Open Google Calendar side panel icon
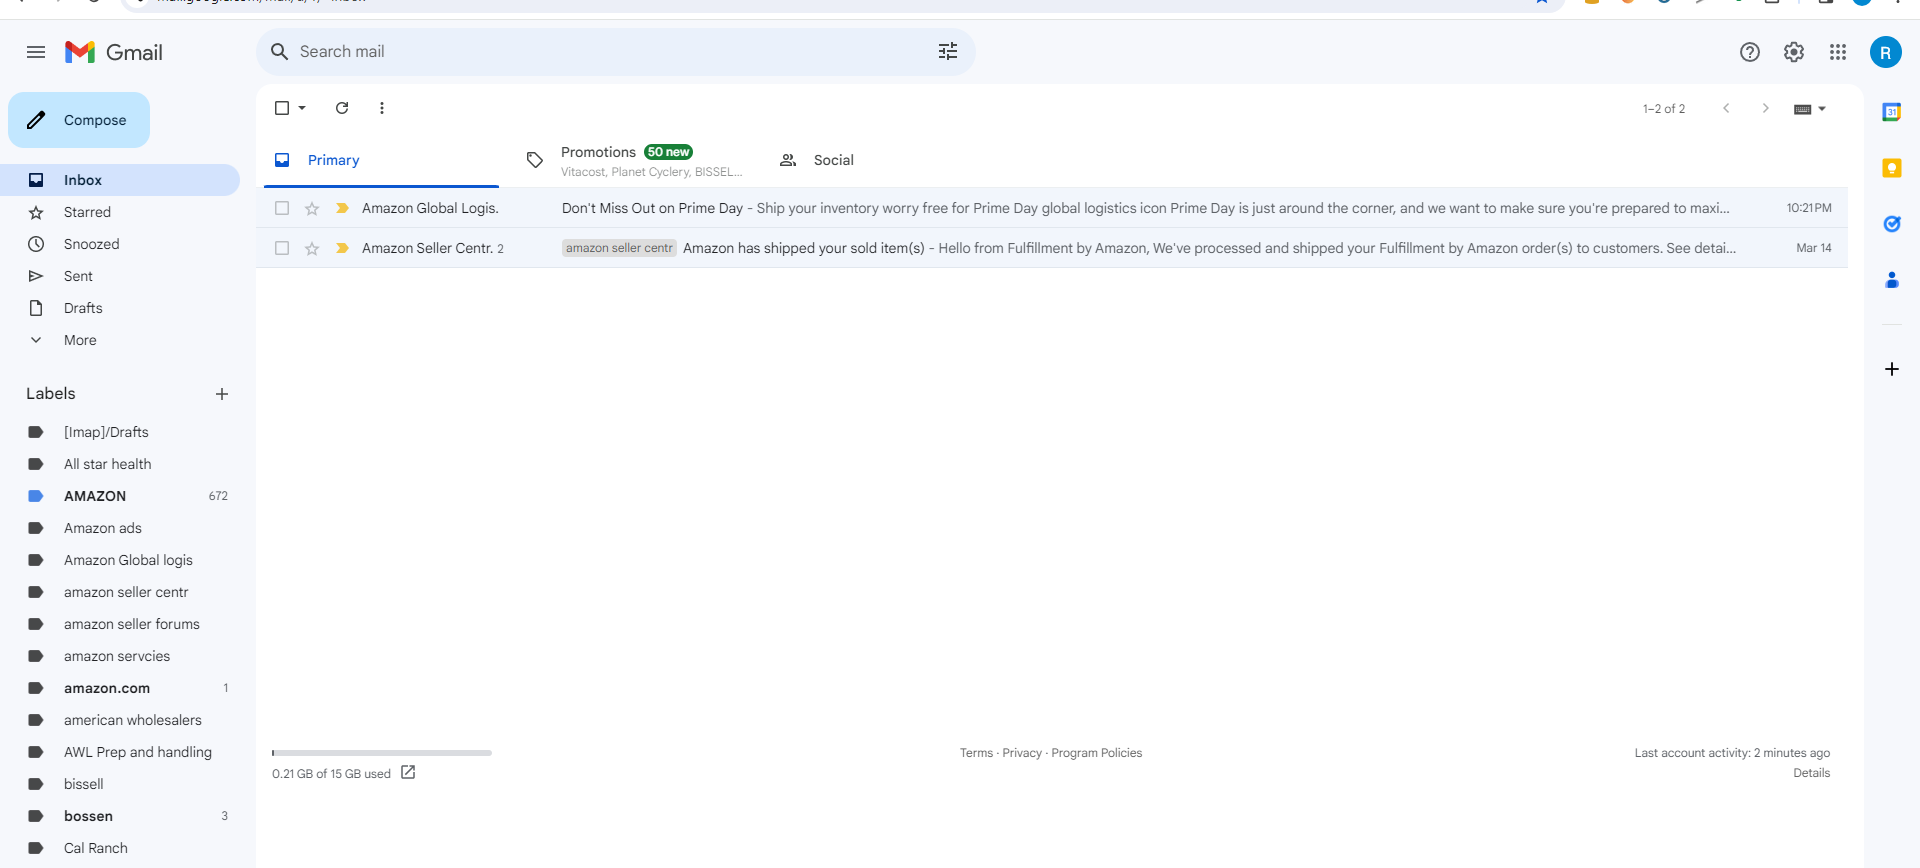The height and width of the screenshot is (868, 1920). 1892,112
